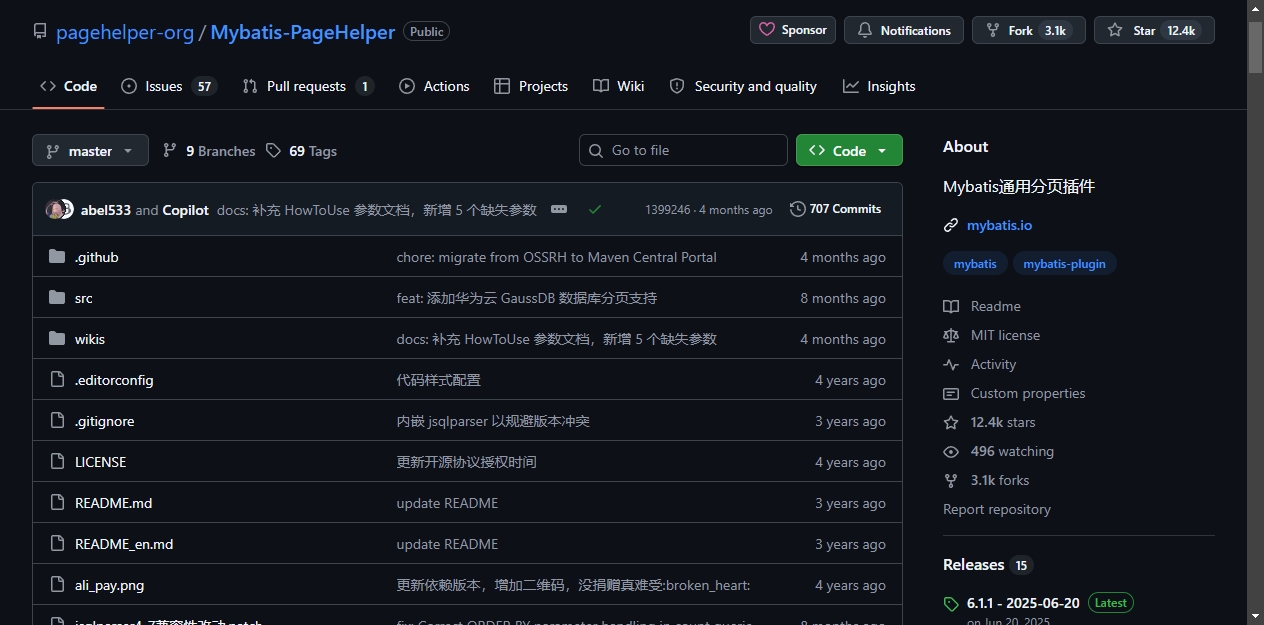Jump to Readme from About sidebar
1264x625 pixels.
[982, 306]
